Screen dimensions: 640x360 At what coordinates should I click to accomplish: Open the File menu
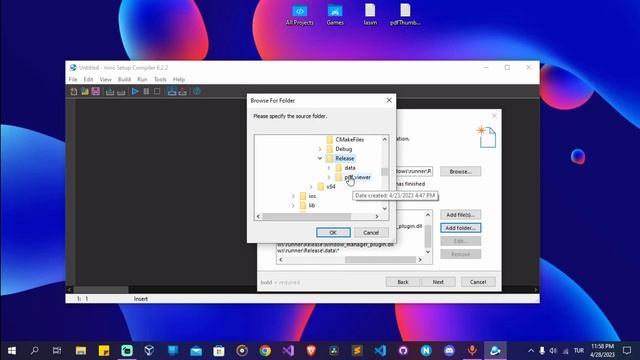(73, 79)
